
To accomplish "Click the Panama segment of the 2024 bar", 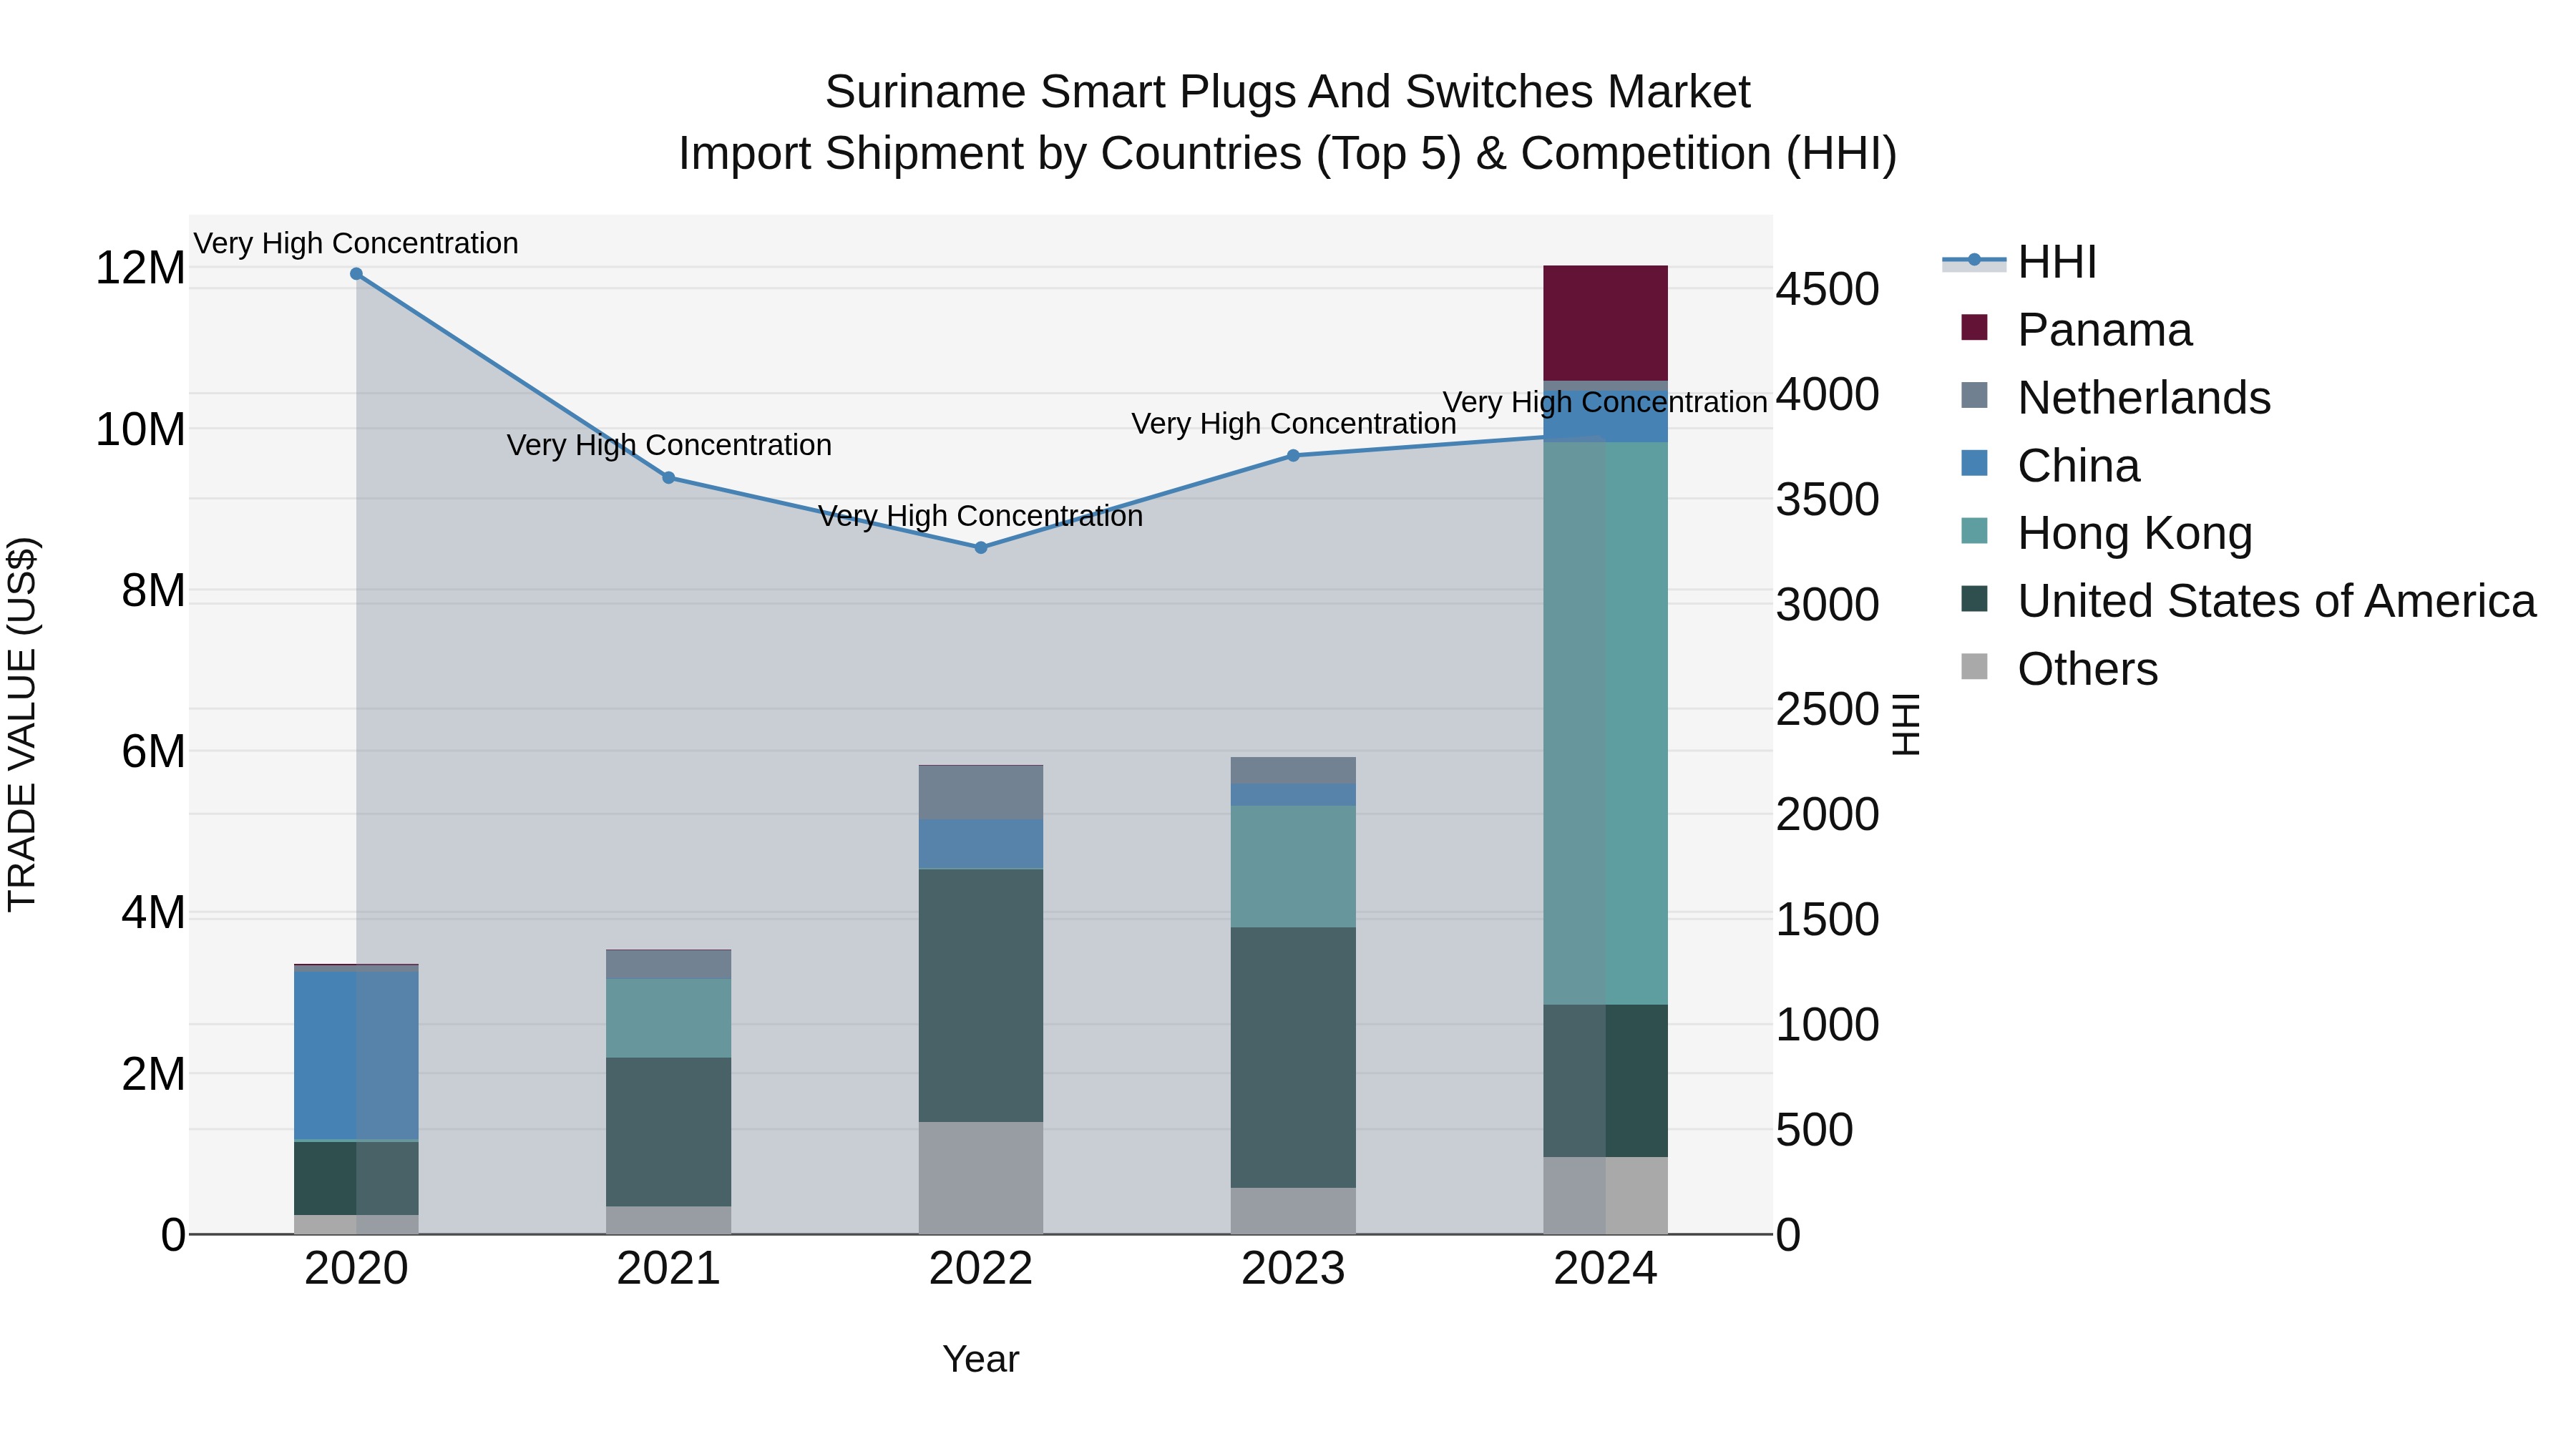I will click(1606, 323).
